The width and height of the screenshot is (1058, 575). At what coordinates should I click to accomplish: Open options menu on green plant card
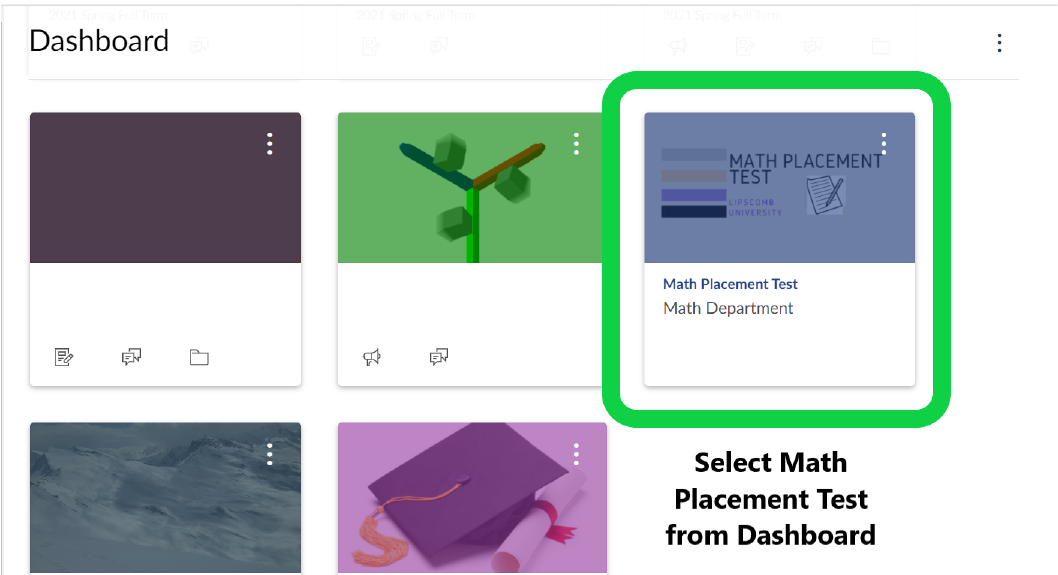[x=576, y=144]
